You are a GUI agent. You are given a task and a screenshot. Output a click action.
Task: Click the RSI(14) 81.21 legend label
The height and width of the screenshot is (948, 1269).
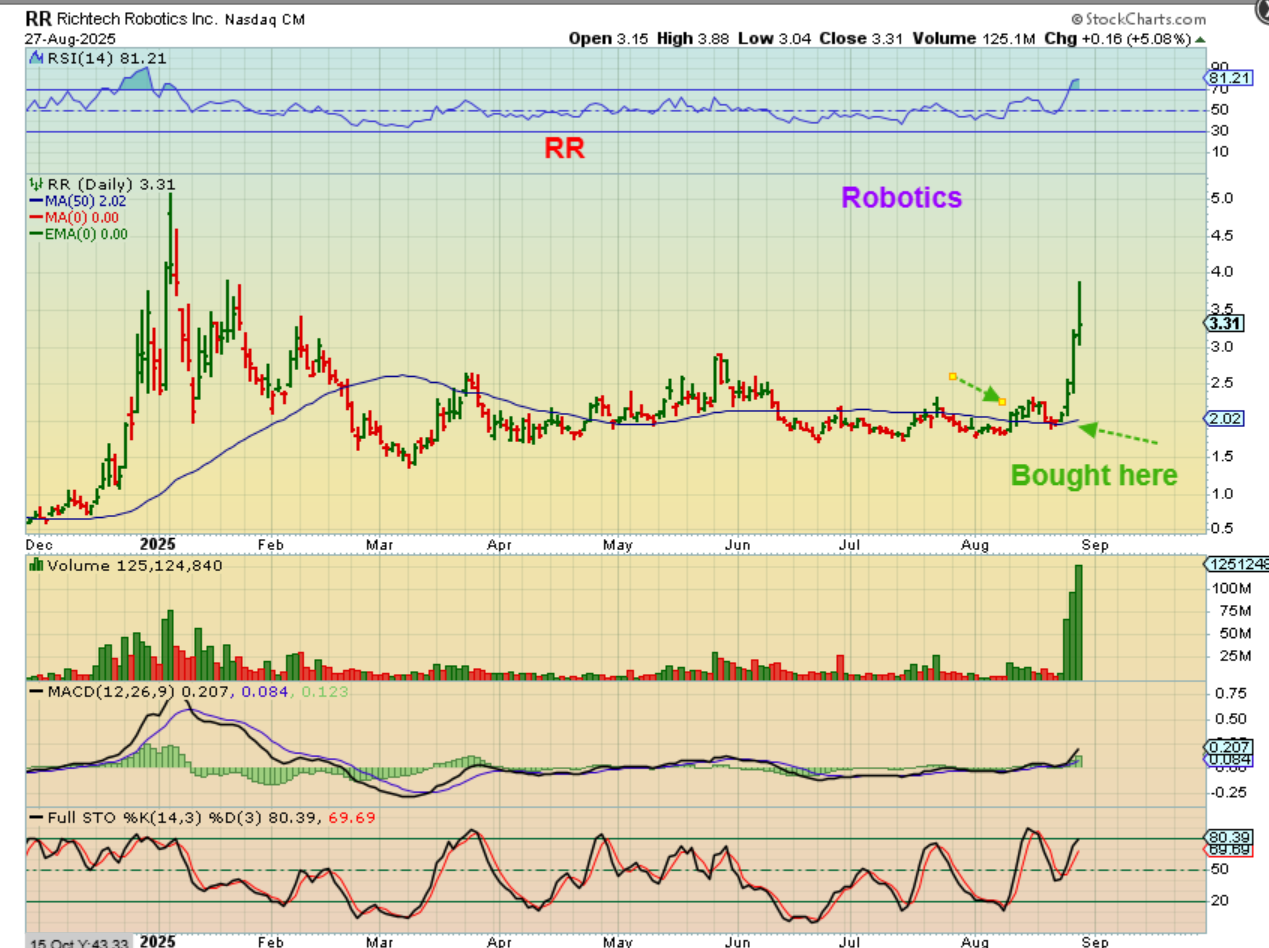pyautogui.click(x=106, y=58)
